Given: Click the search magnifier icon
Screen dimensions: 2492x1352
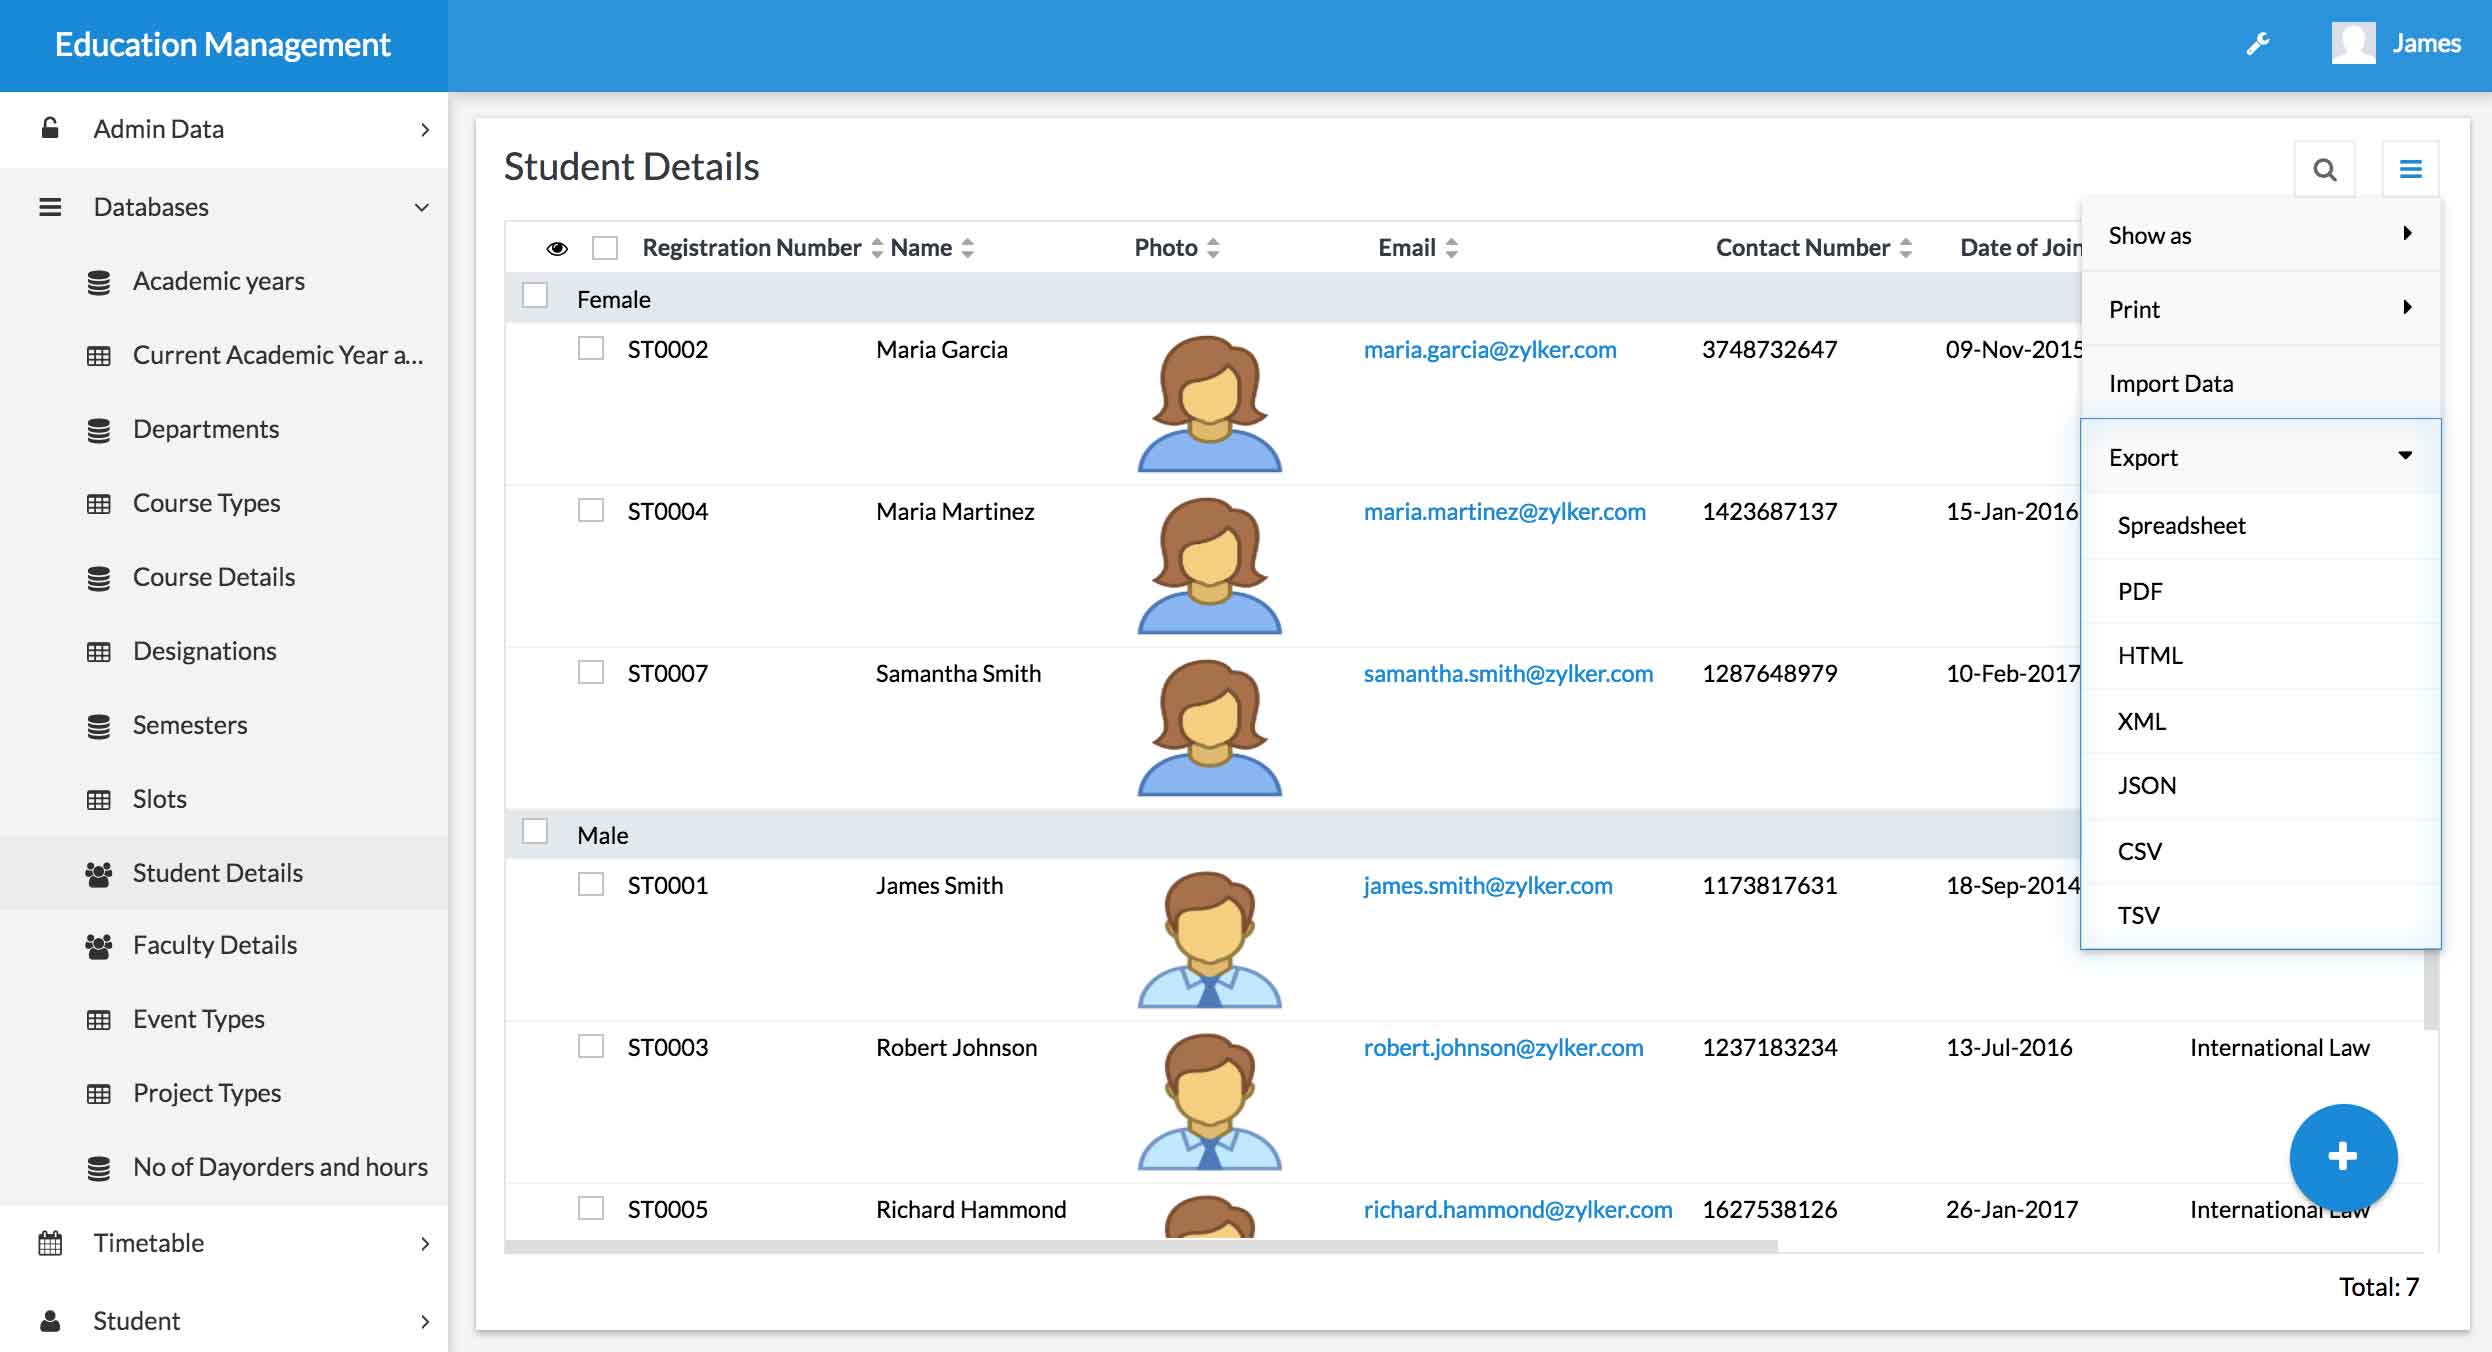Looking at the screenshot, I should tap(2325, 170).
